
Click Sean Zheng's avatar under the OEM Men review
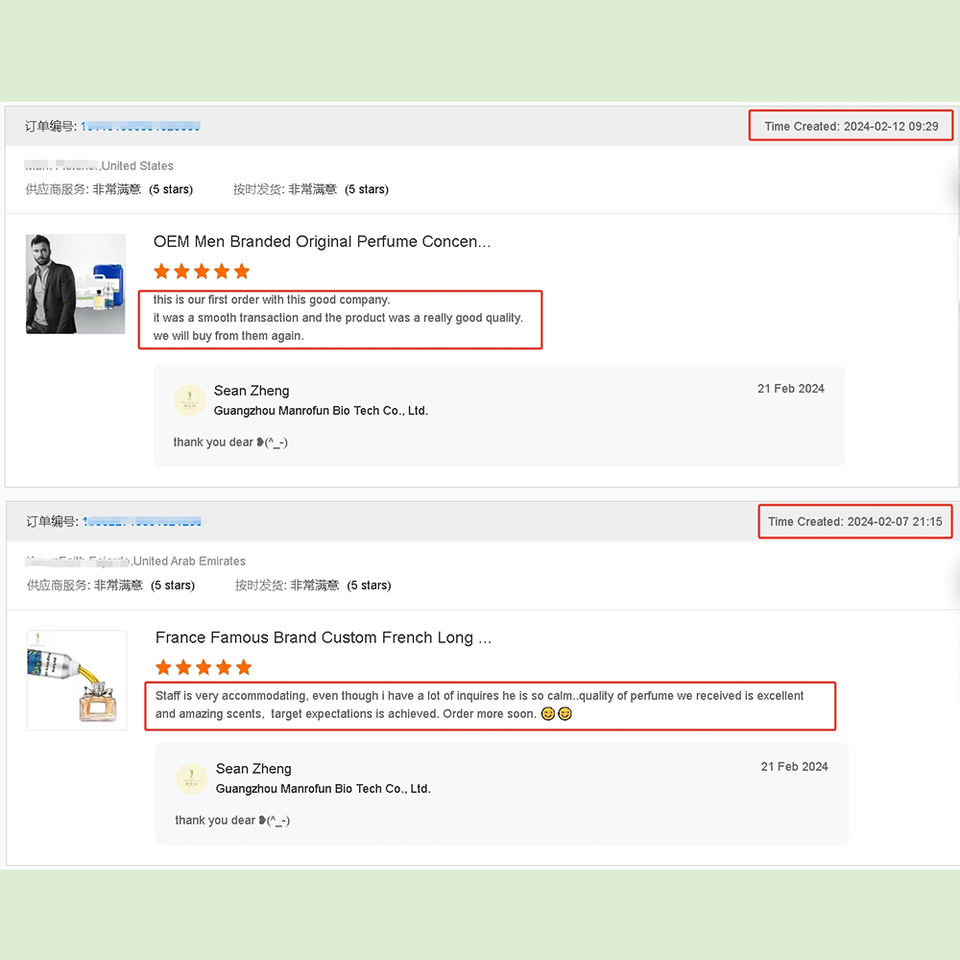click(189, 400)
